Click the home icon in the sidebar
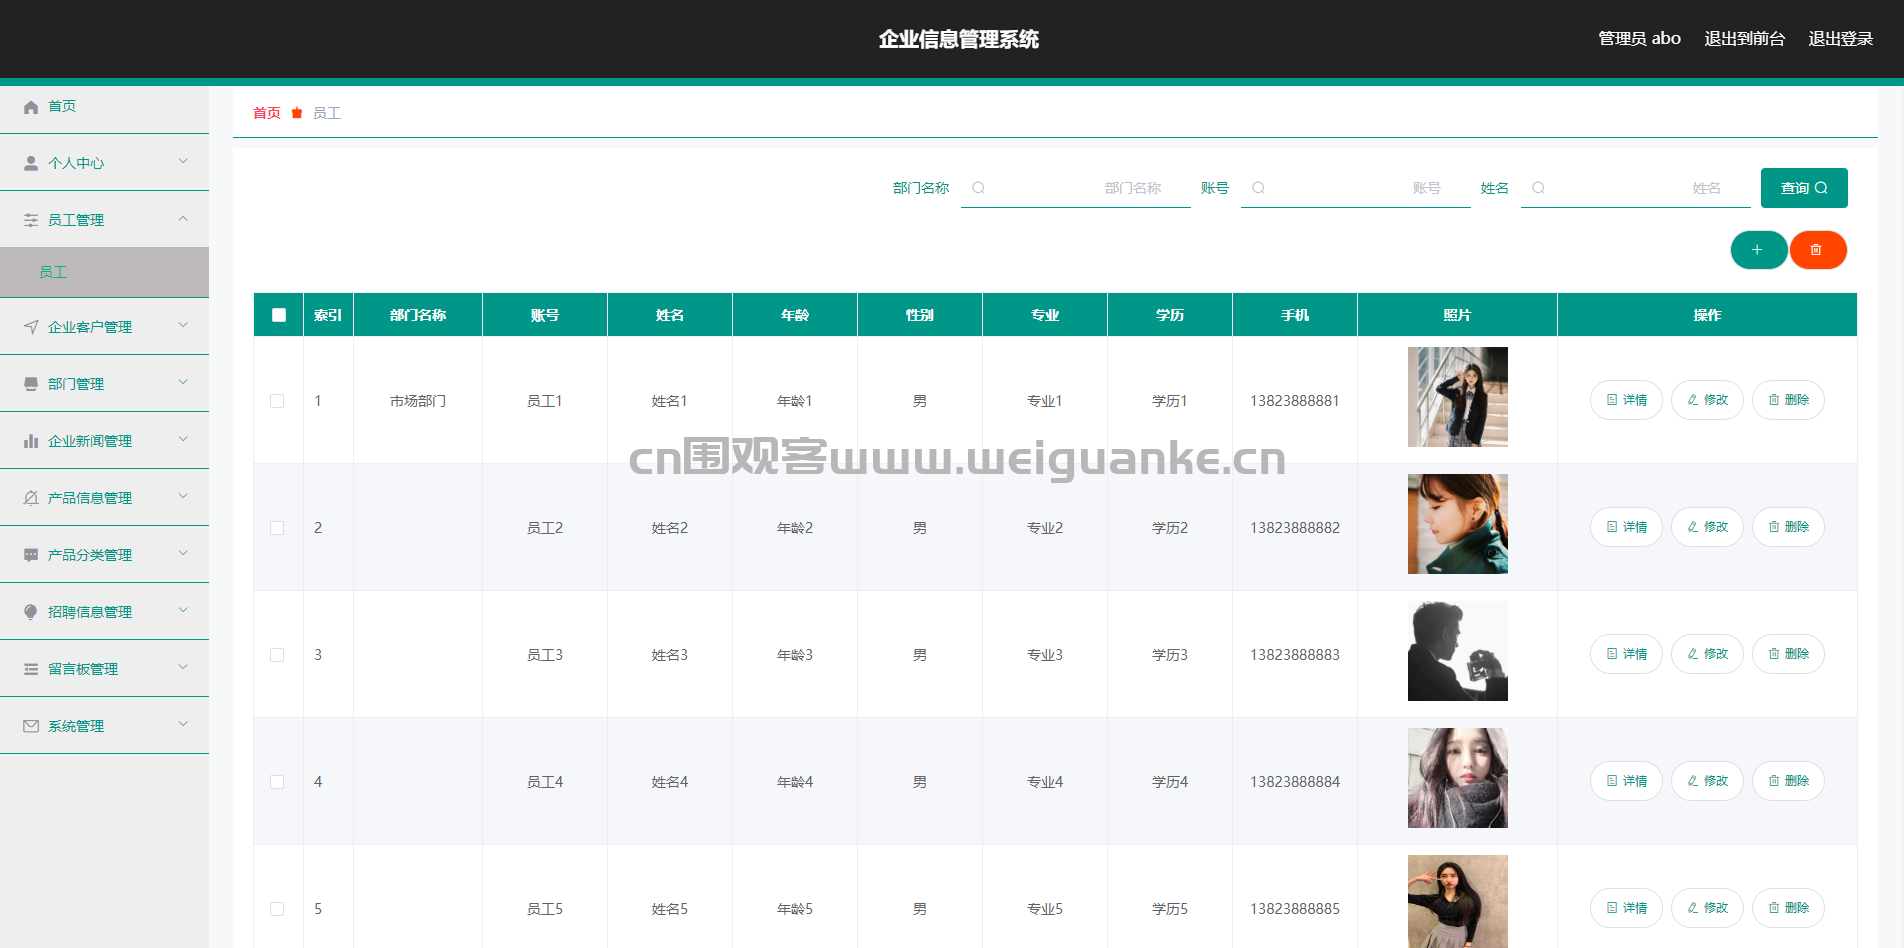The image size is (1904, 948). click(x=31, y=107)
